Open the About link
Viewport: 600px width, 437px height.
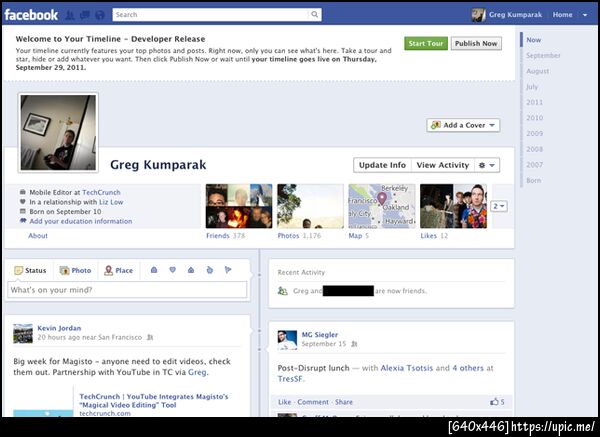38,236
